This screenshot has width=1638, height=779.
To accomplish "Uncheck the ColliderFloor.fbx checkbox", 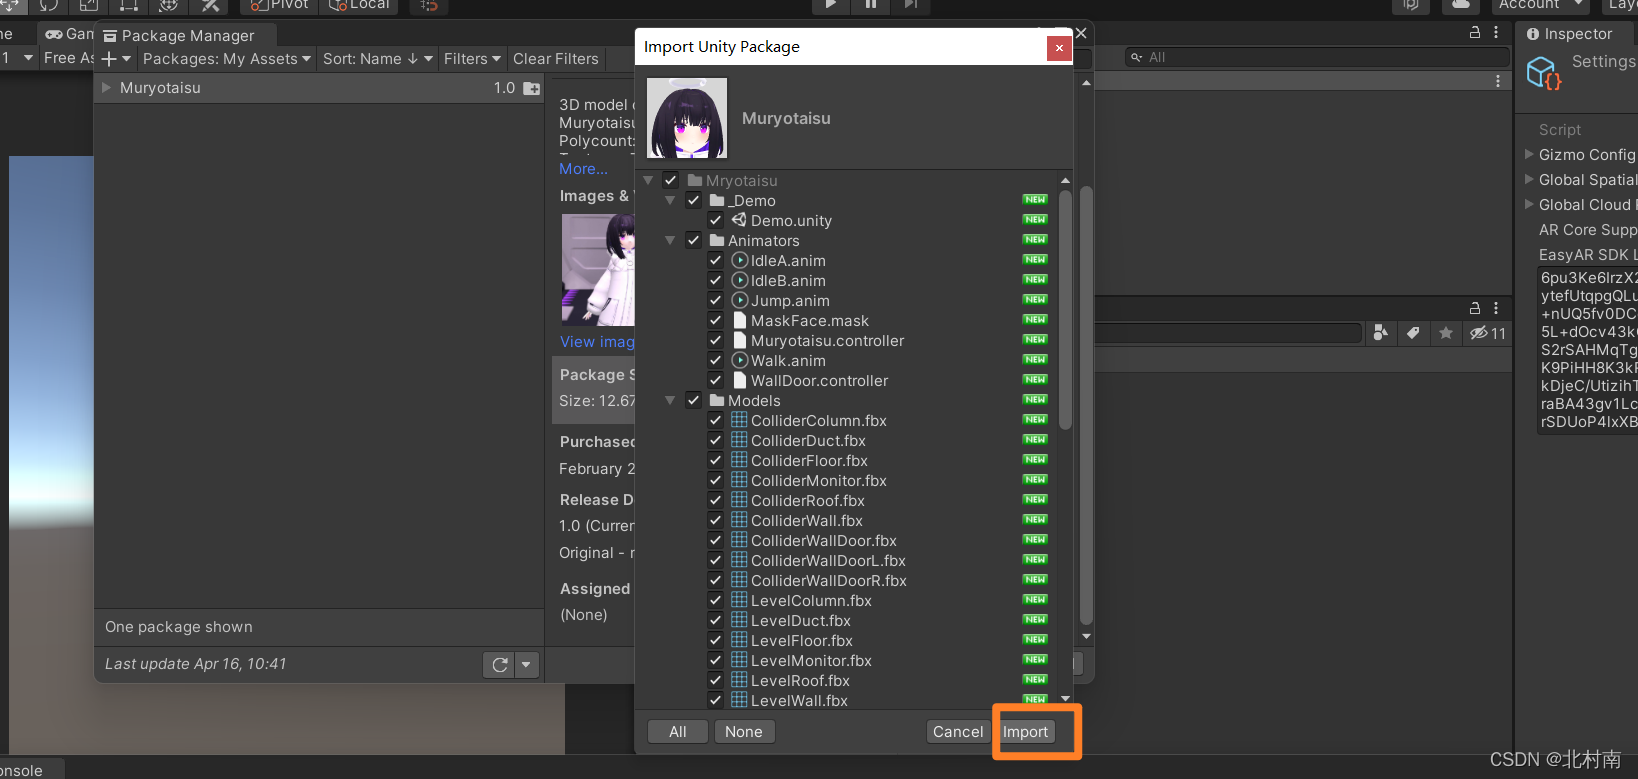I will (716, 460).
